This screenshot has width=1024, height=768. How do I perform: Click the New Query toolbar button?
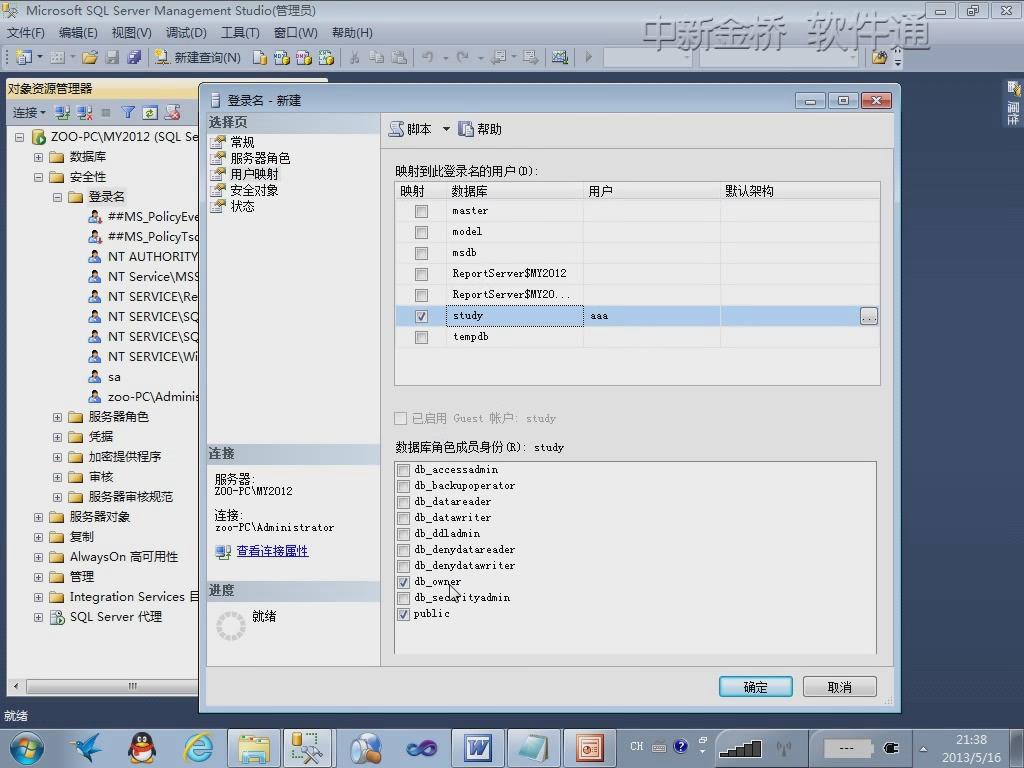coord(198,57)
